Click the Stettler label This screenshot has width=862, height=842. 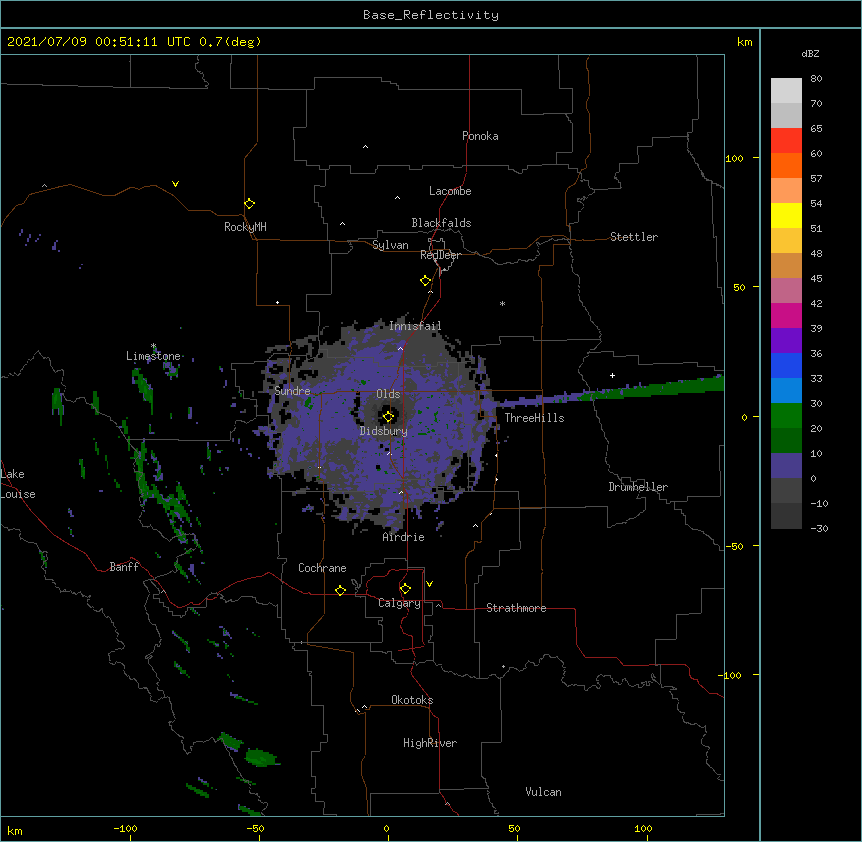click(634, 237)
